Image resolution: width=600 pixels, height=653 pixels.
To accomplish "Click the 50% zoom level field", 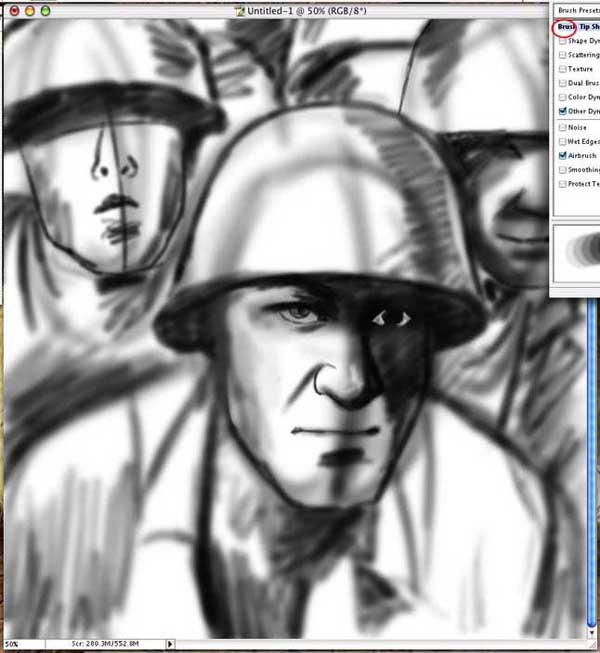I will (x=23, y=644).
